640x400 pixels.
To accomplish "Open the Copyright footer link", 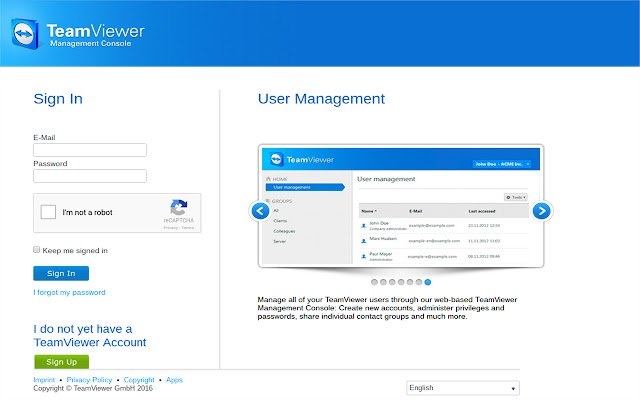I will click(x=139, y=380).
